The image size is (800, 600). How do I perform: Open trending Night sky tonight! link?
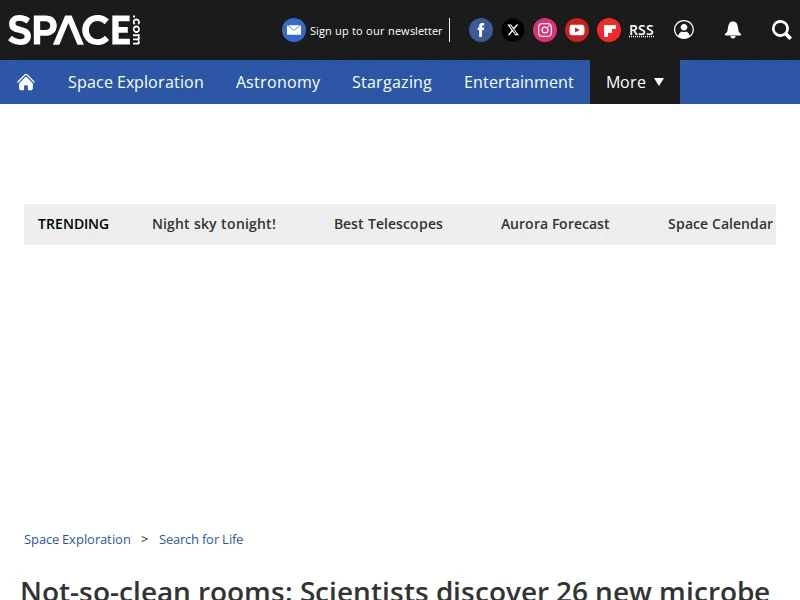(x=214, y=224)
